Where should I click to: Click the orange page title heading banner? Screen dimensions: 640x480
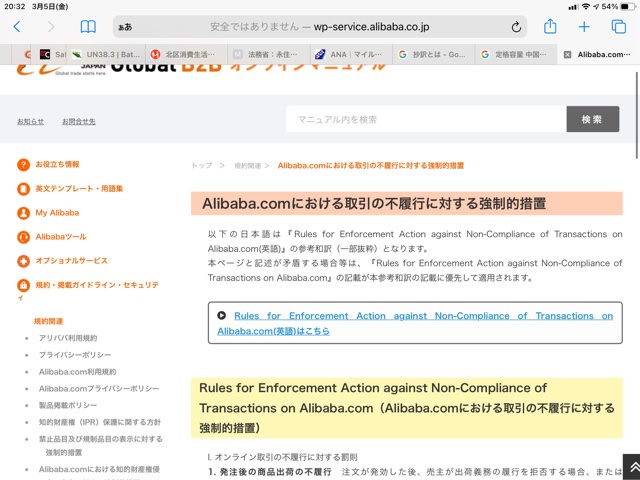(x=407, y=203)
